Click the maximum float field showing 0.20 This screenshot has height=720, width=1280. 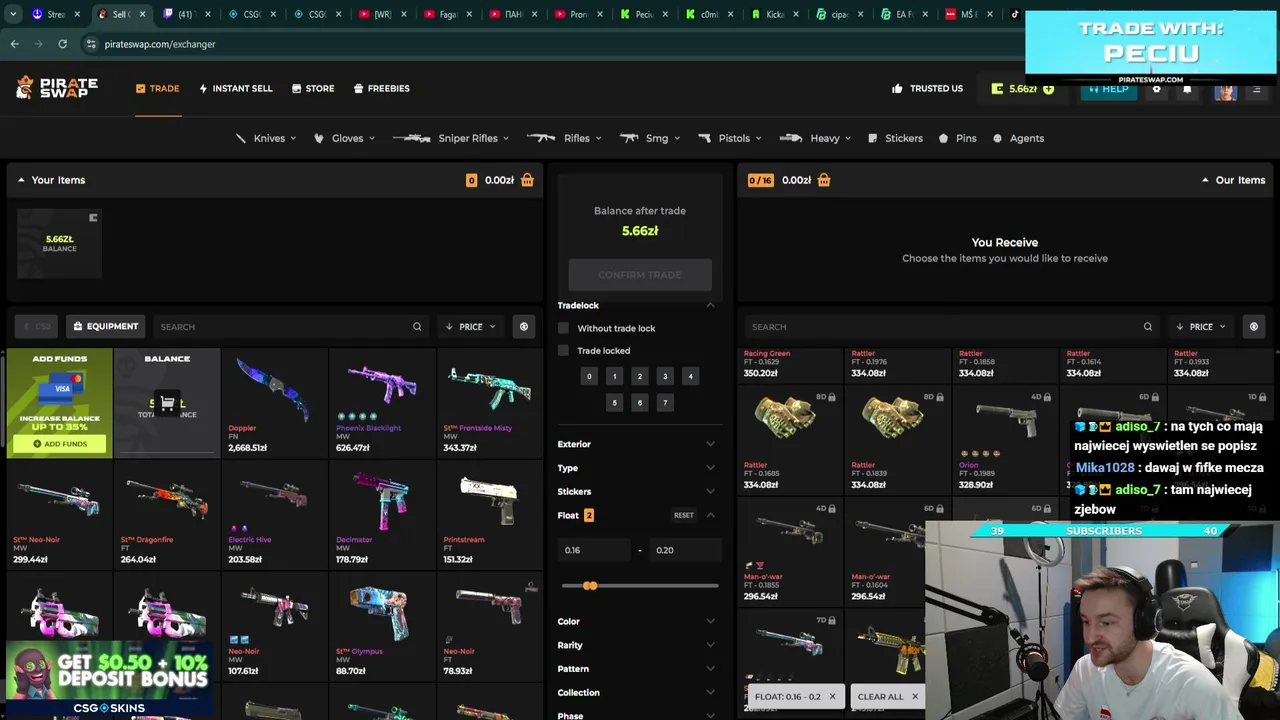tap(684, 550)
